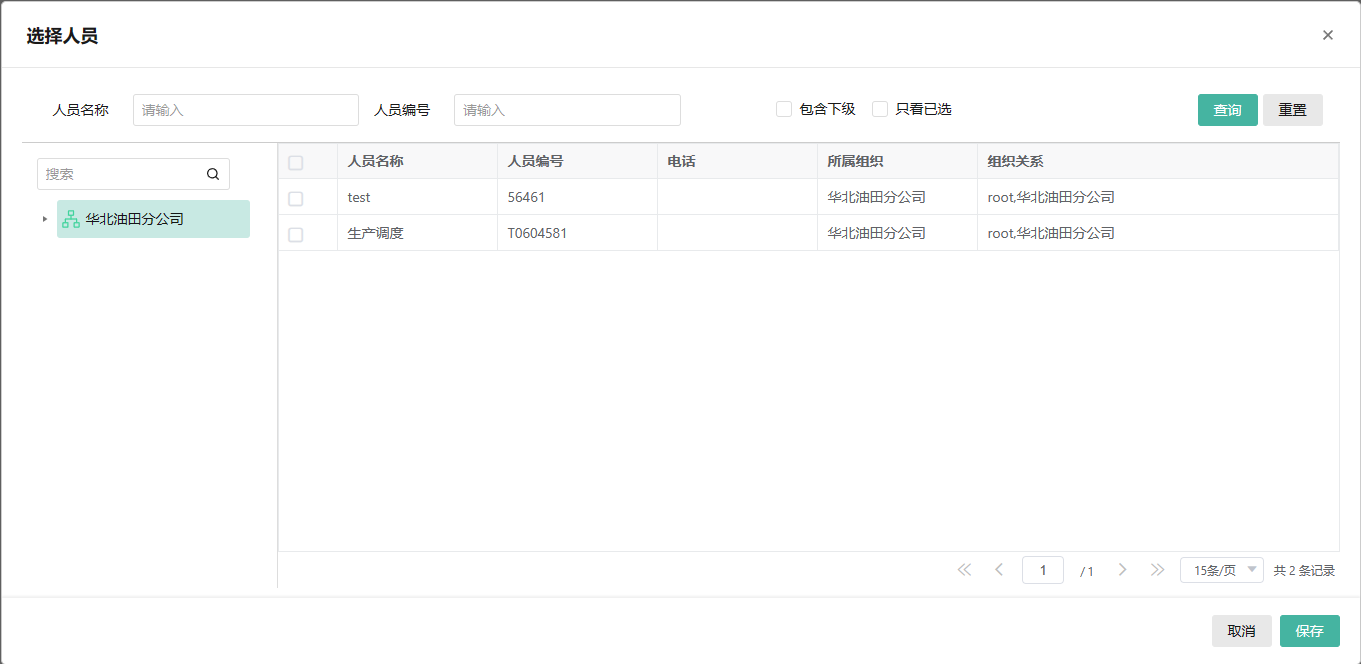Click the organization icon beside 华北油田分公司

tap(71, 219)
